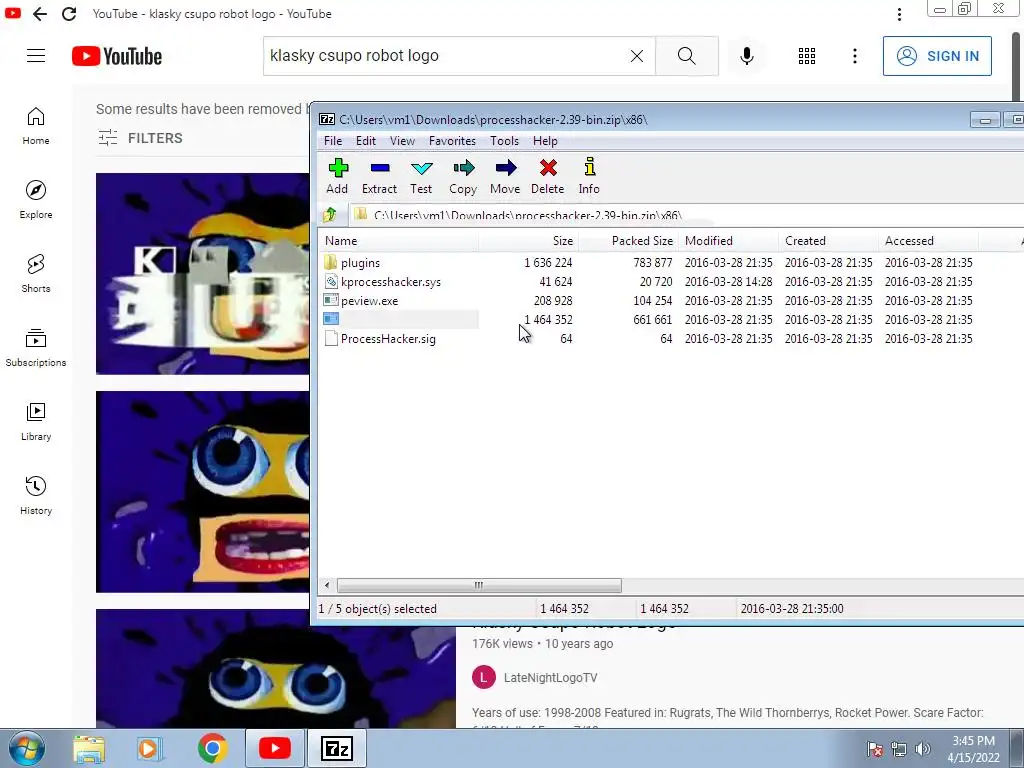Switch to 7-Zip in taskbar
This screenshot has height=768, width=1024.
[337, 748]
